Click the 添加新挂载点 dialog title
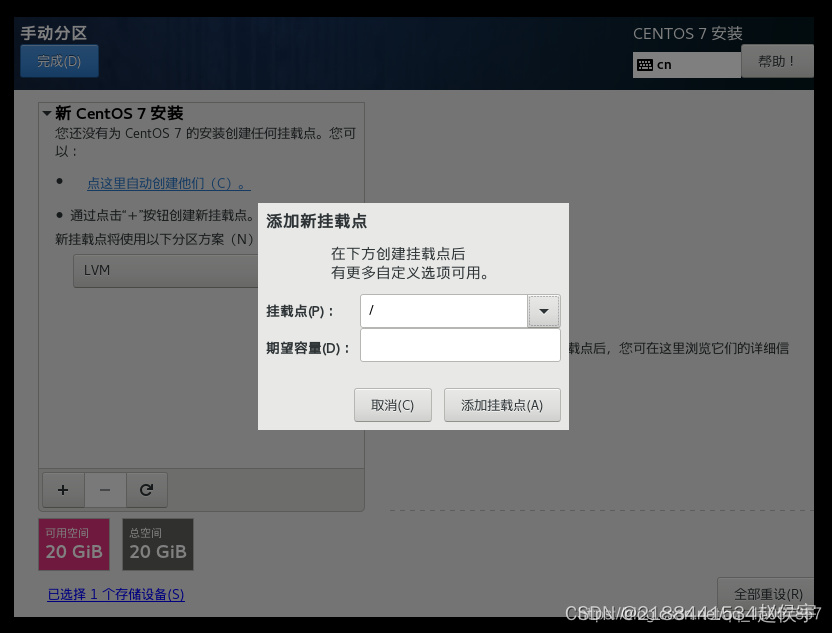The height and width of the screenshot is (633, 832). 317,221
